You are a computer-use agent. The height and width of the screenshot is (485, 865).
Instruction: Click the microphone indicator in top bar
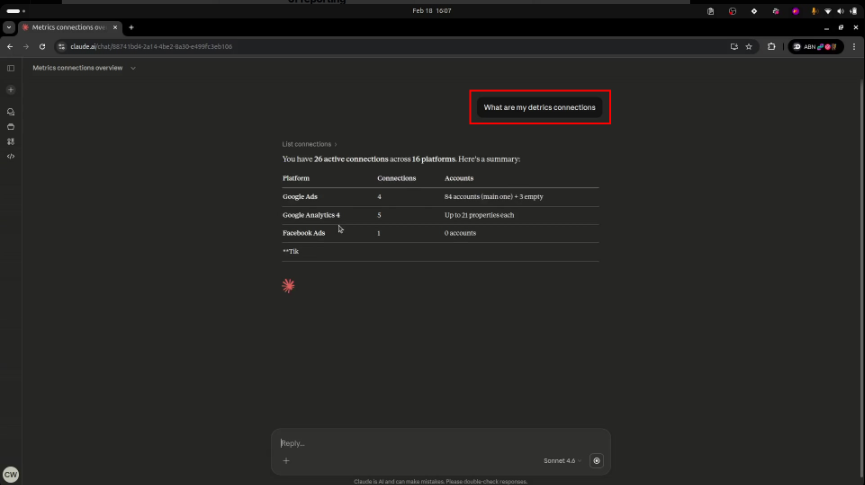pyautogui.click(x=814, y=11)
